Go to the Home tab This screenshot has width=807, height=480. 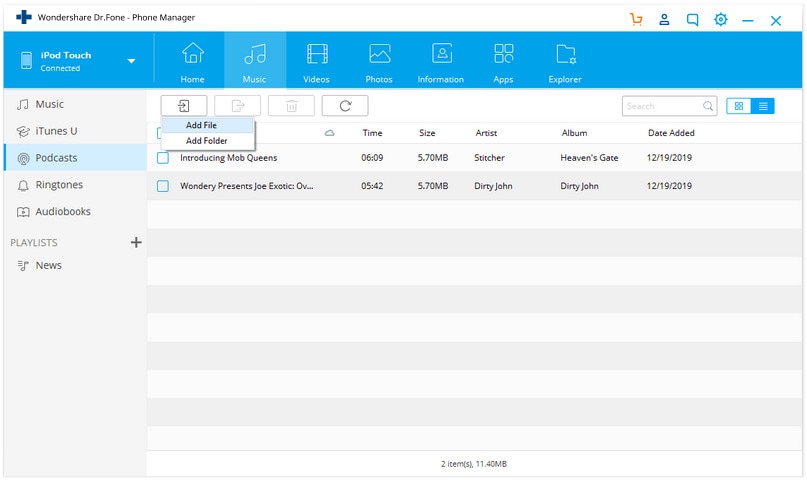192,62
